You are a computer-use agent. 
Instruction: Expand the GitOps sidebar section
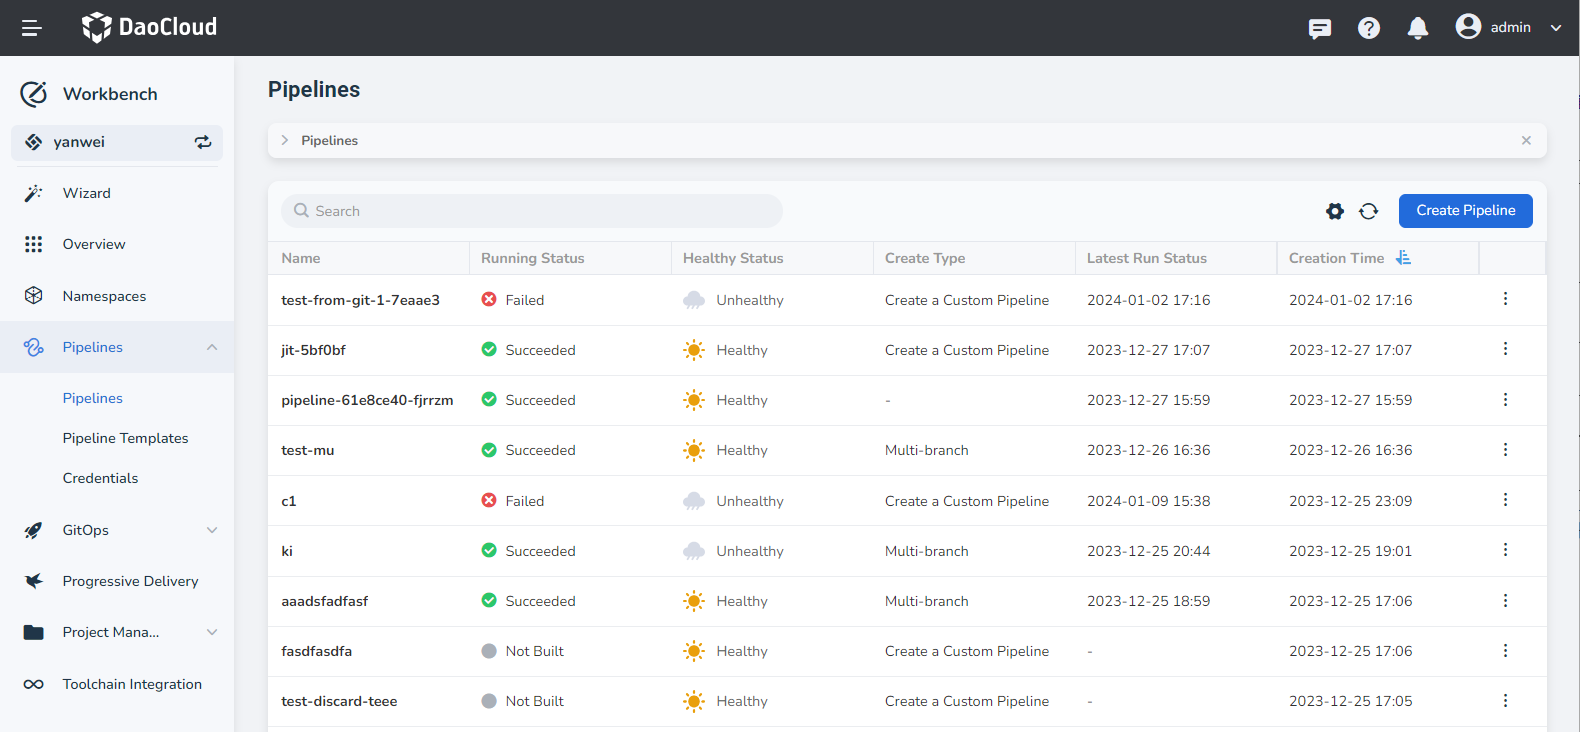[211, 530]
